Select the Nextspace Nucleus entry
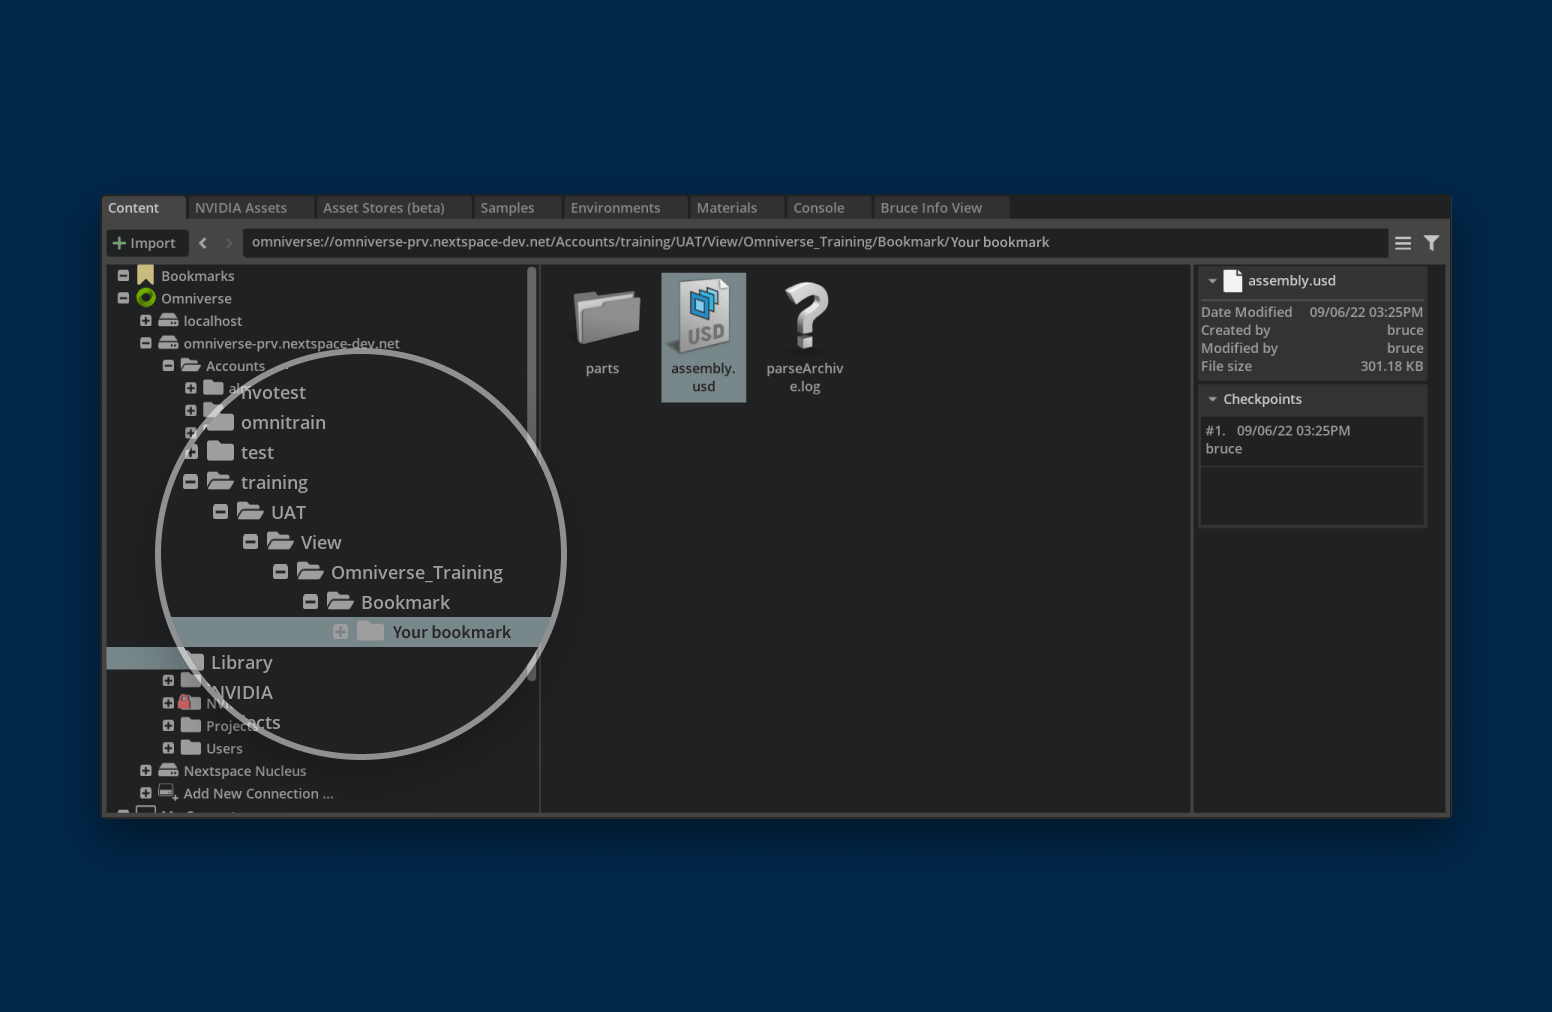 point(245,771)
